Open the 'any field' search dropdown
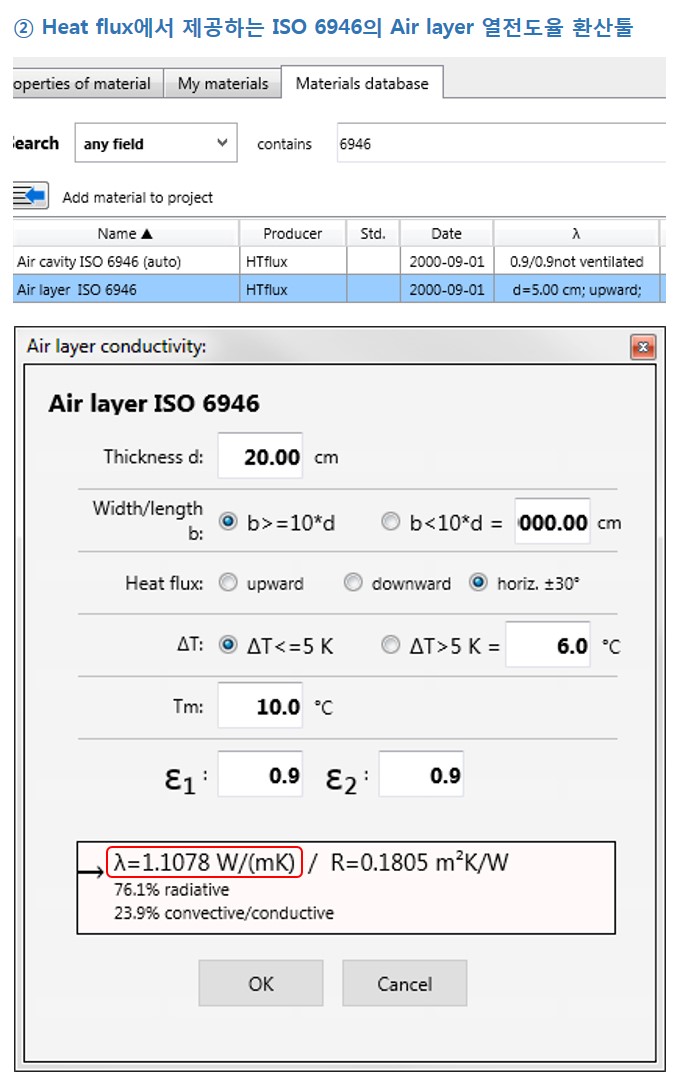The height and width of the screenshot is (1072, 697). (155, 144)
